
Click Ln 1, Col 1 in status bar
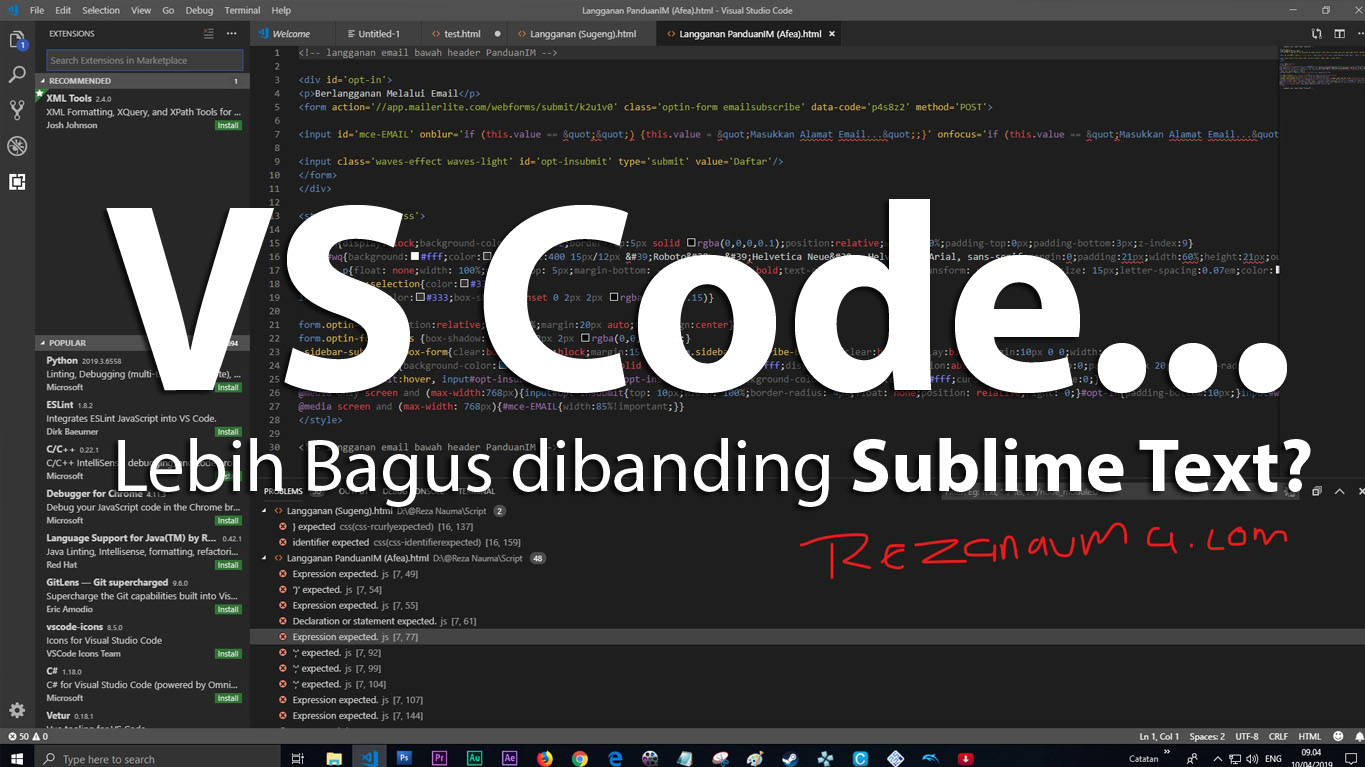[x=1159, y=736]
